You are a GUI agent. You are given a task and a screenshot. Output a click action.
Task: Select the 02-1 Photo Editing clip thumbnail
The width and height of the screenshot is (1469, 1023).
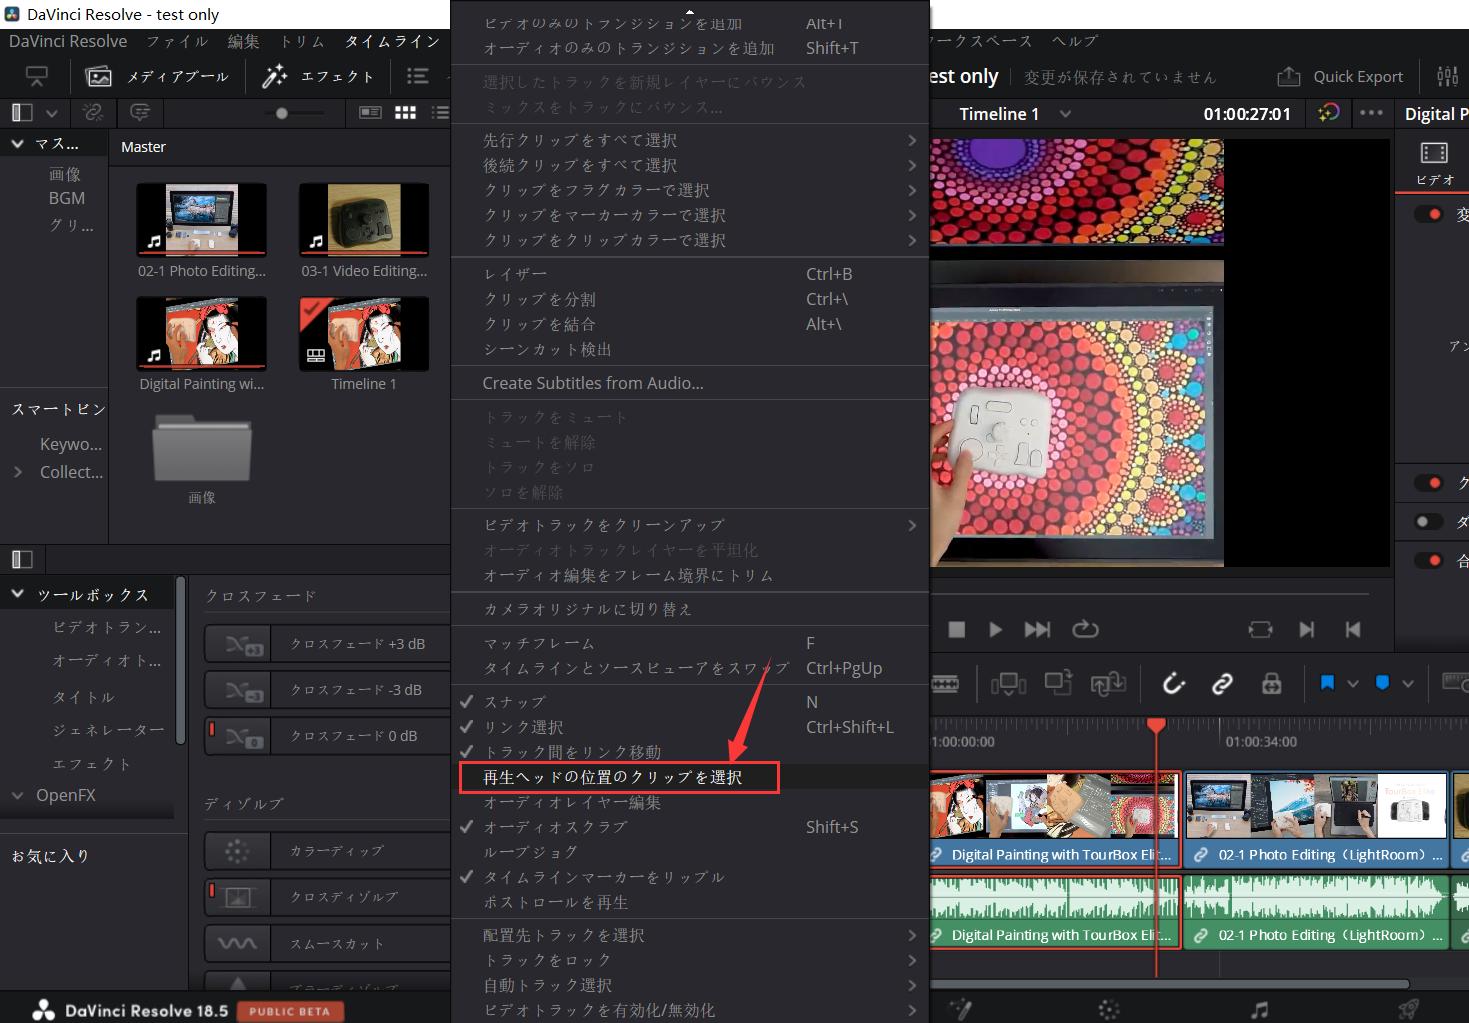click(x=202, y=220)
